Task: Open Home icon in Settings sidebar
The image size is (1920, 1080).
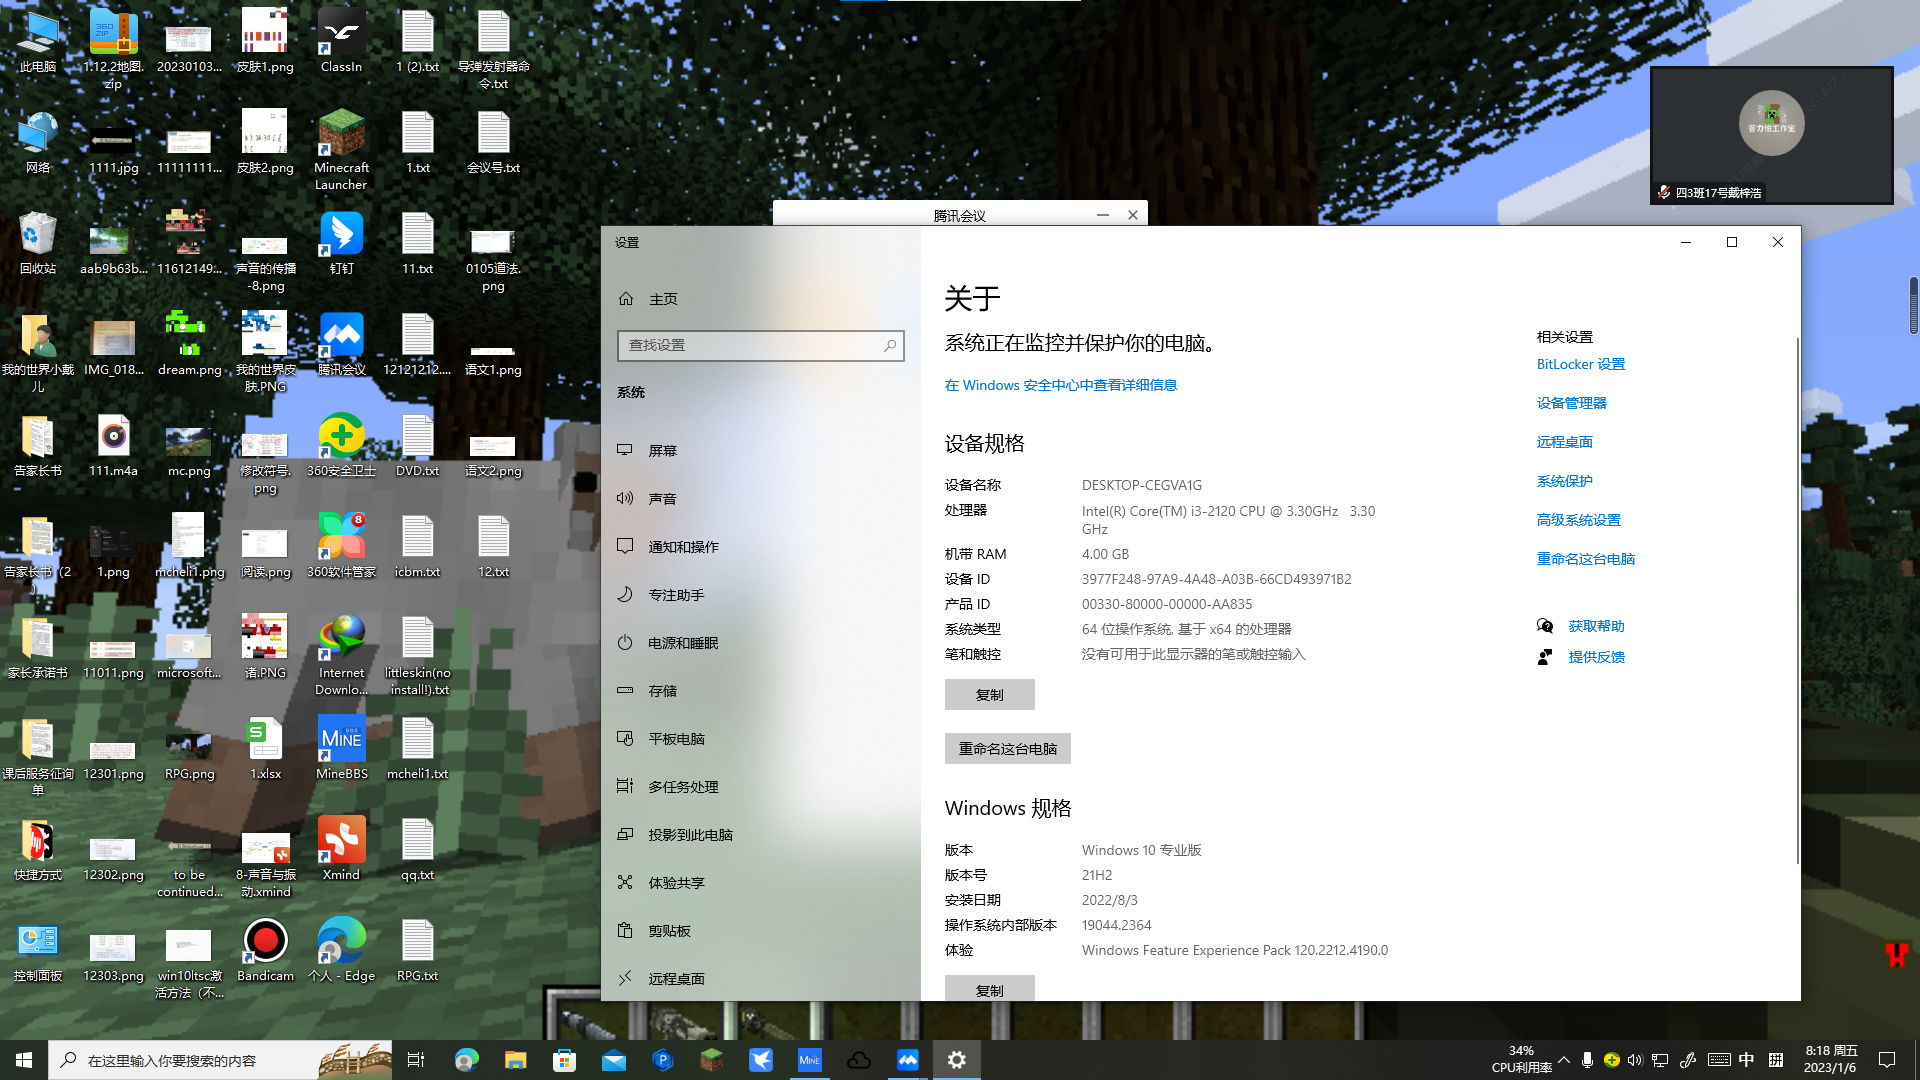Action: [x=626, y=299]
